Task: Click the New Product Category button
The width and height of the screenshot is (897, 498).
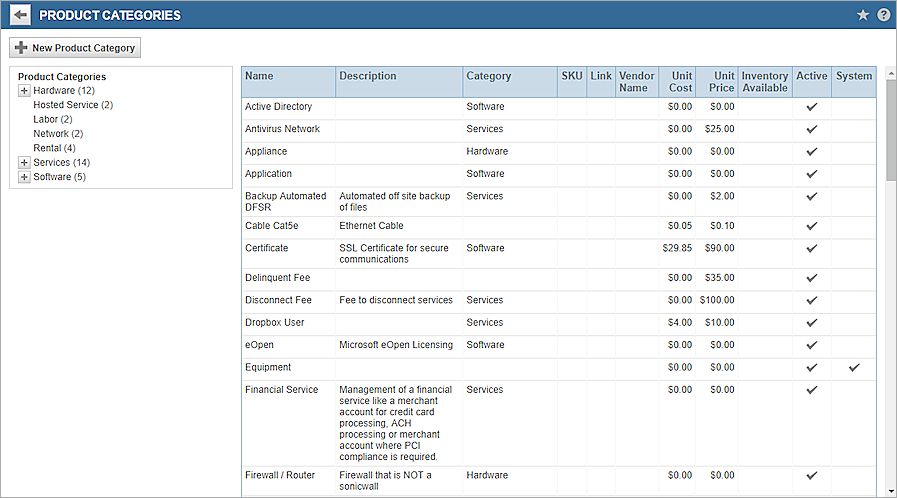Action: click(x=75, y=48)
